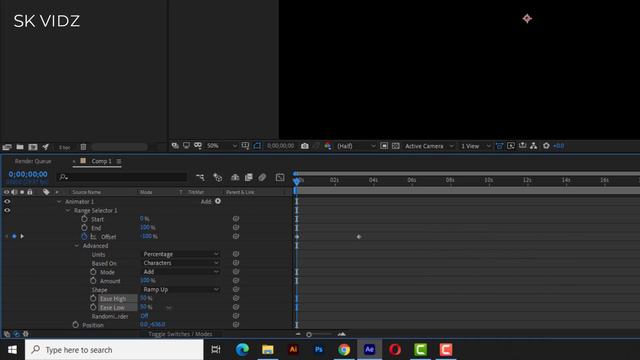Toggle Range Selector 1 visibility eye
640x360 pixels.
coord(7,210)
